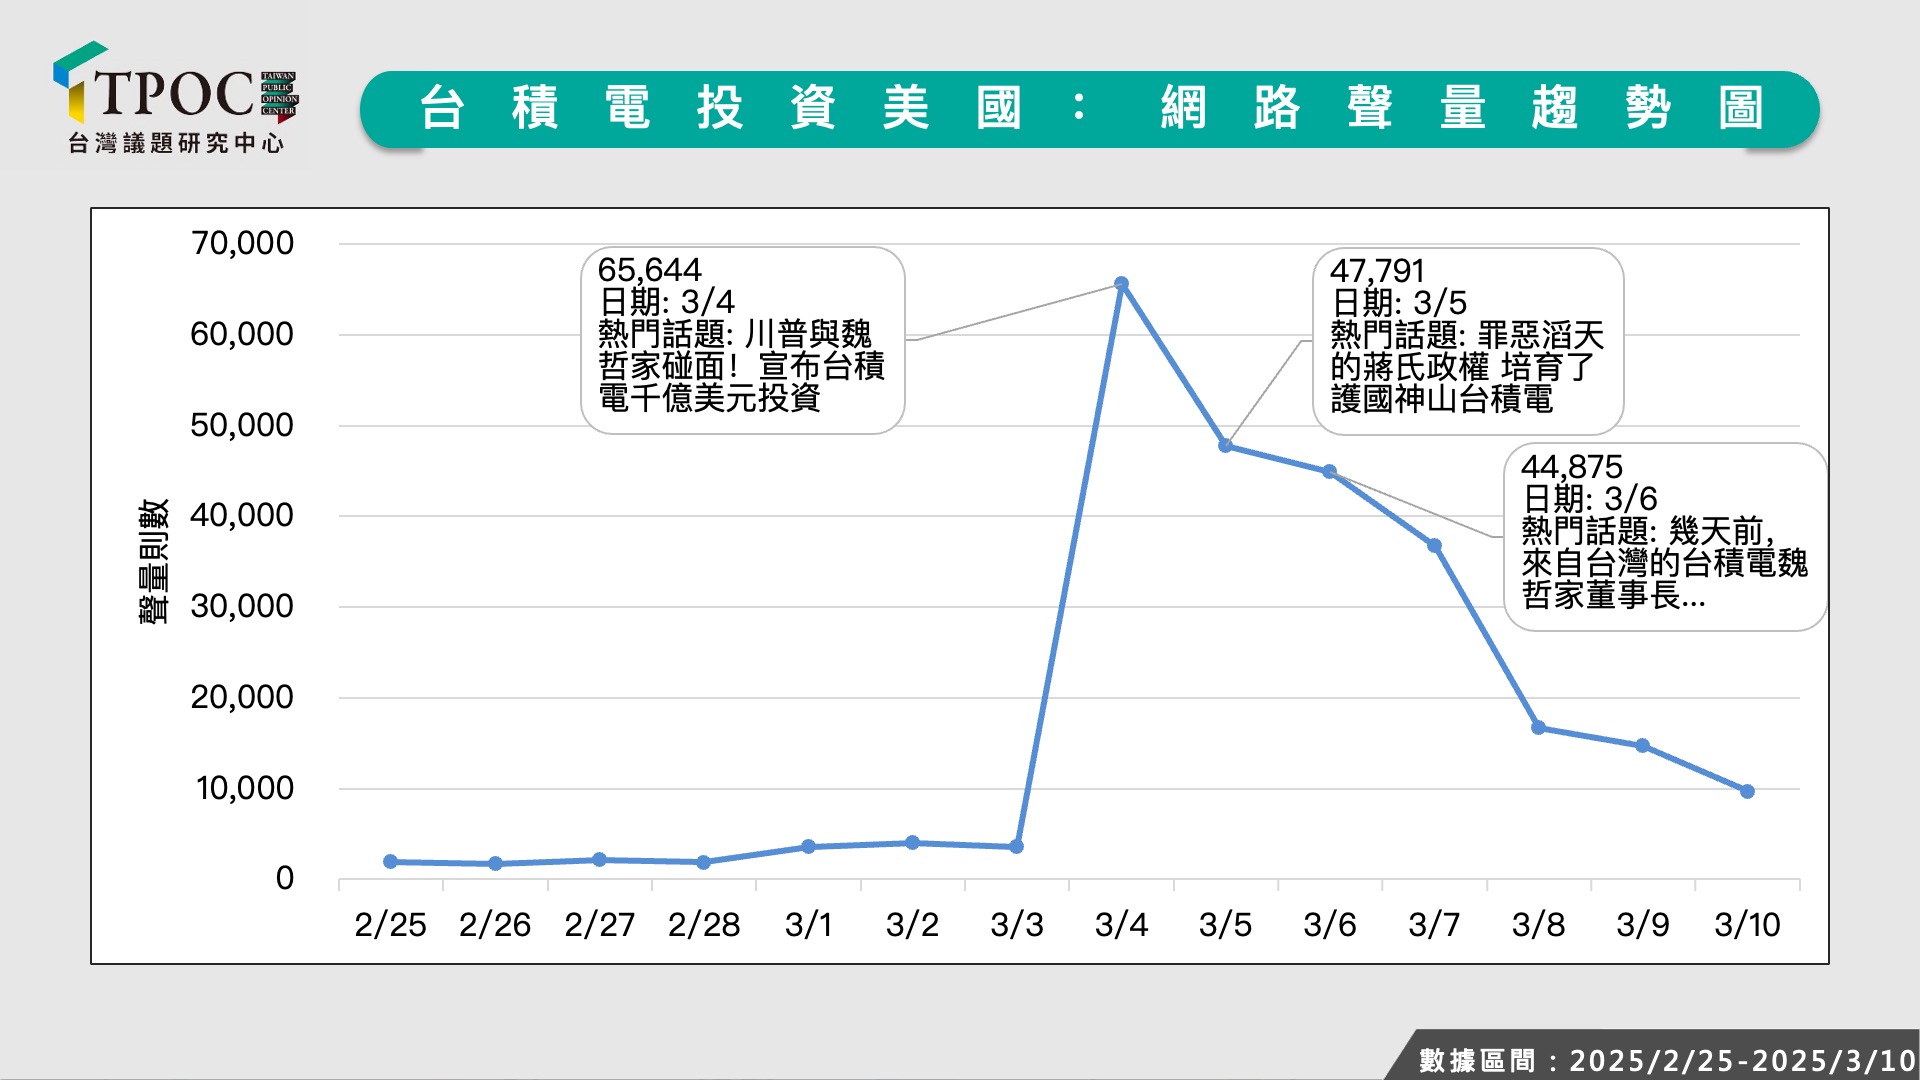Open the 44,875 callout for 3/6
Viewport: 1920px width, 1080px height.
point(1664,537)
